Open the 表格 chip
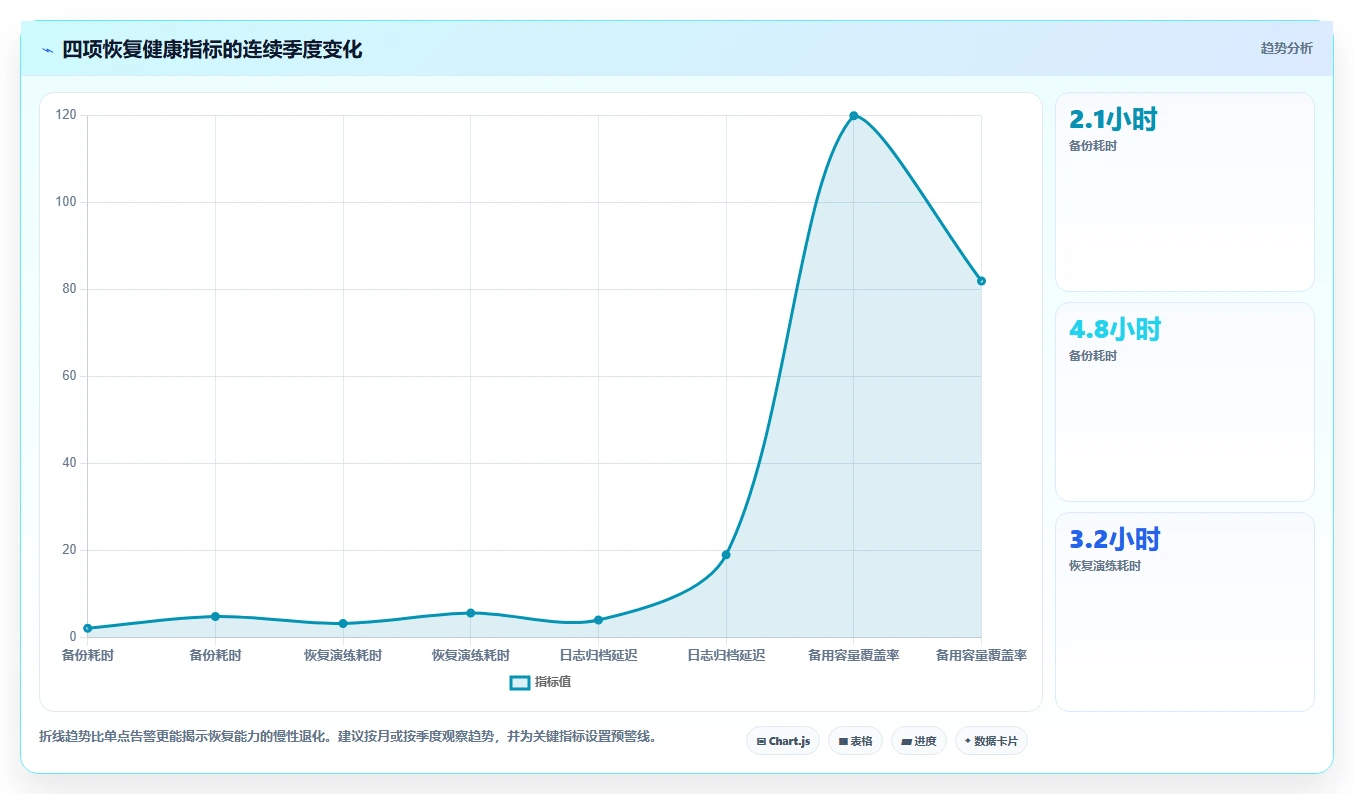The width and height of the screenshot is (1354, 794). [x=855, y=741]
